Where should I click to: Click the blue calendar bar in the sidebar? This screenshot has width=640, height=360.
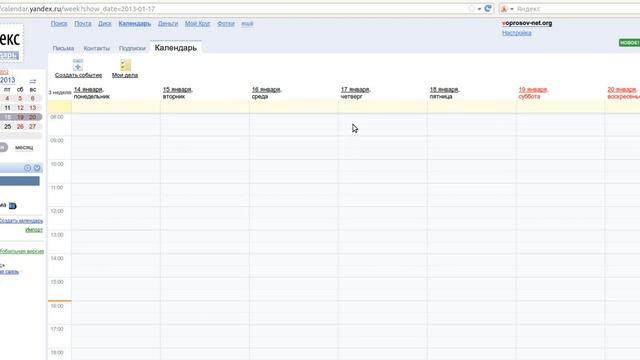(x=20, y=181)
